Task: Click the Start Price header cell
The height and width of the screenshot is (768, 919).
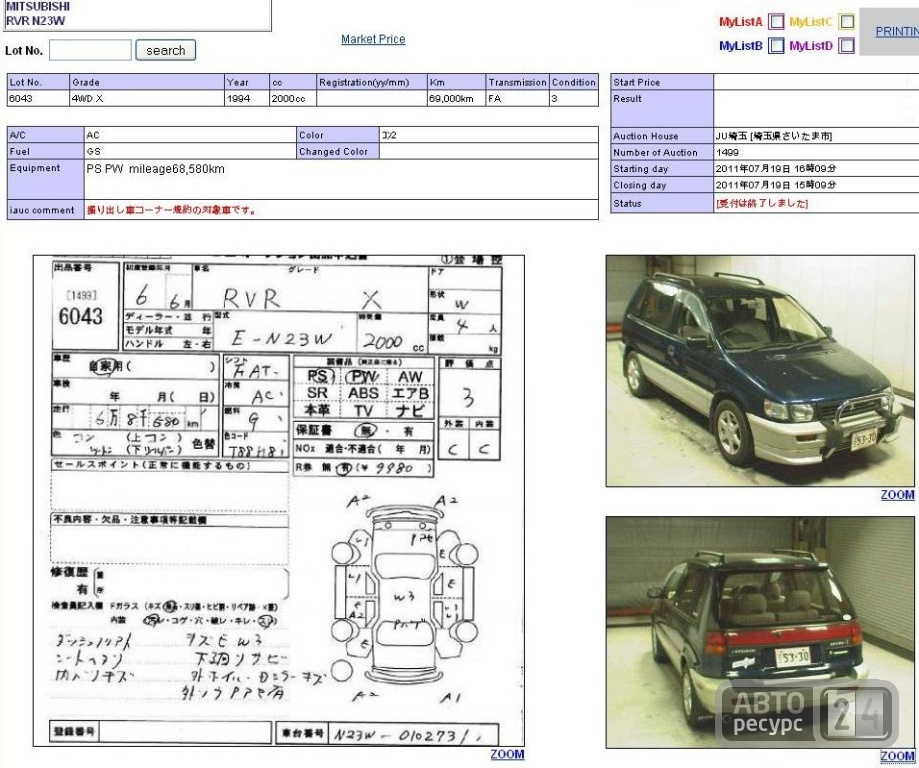Action: pos(662,82)
